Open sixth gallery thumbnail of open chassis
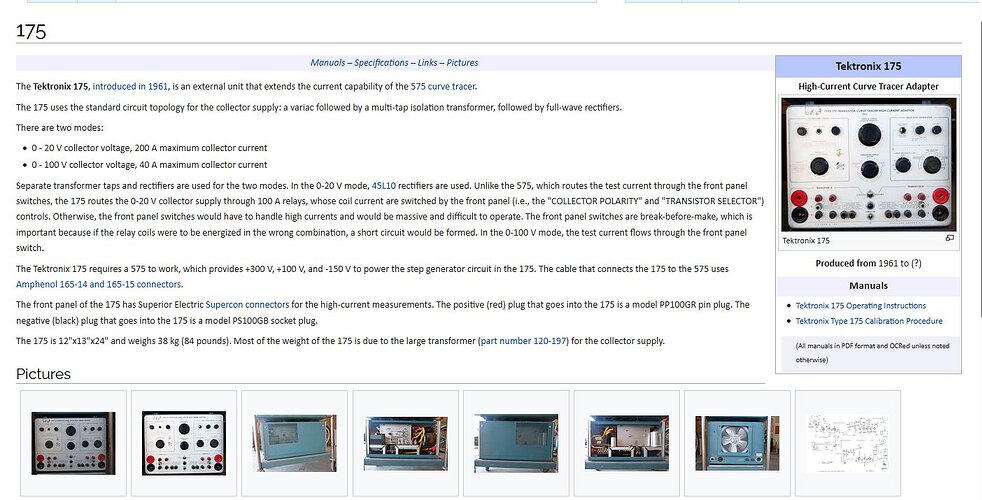 627,443
